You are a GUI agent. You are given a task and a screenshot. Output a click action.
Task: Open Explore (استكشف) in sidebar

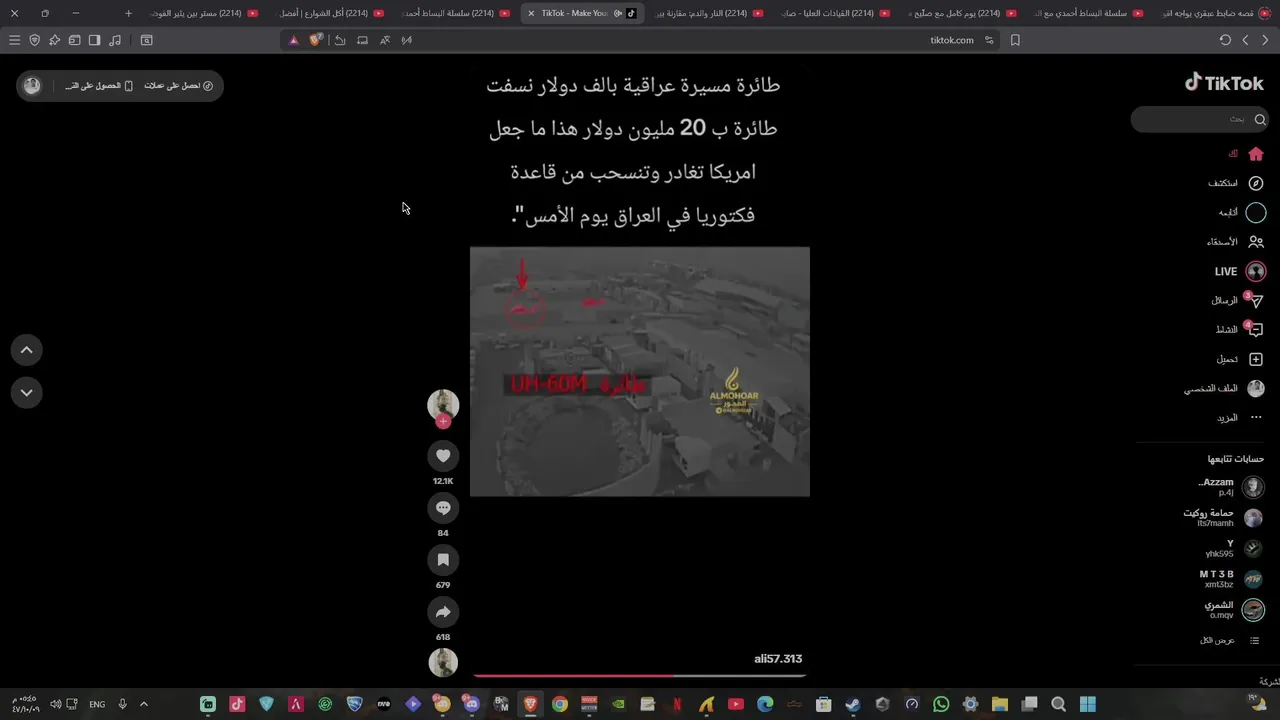(x=1236, y=183)
